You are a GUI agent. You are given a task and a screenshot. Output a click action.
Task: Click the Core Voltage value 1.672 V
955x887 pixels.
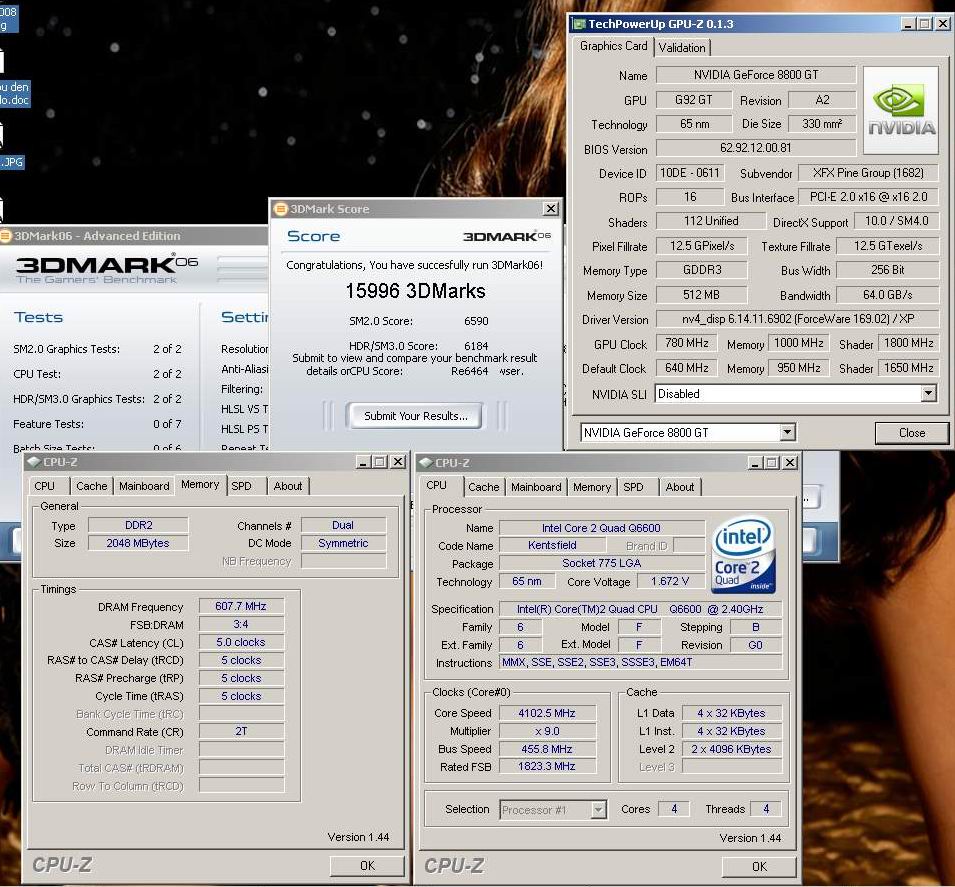click(x=670, y=581)
